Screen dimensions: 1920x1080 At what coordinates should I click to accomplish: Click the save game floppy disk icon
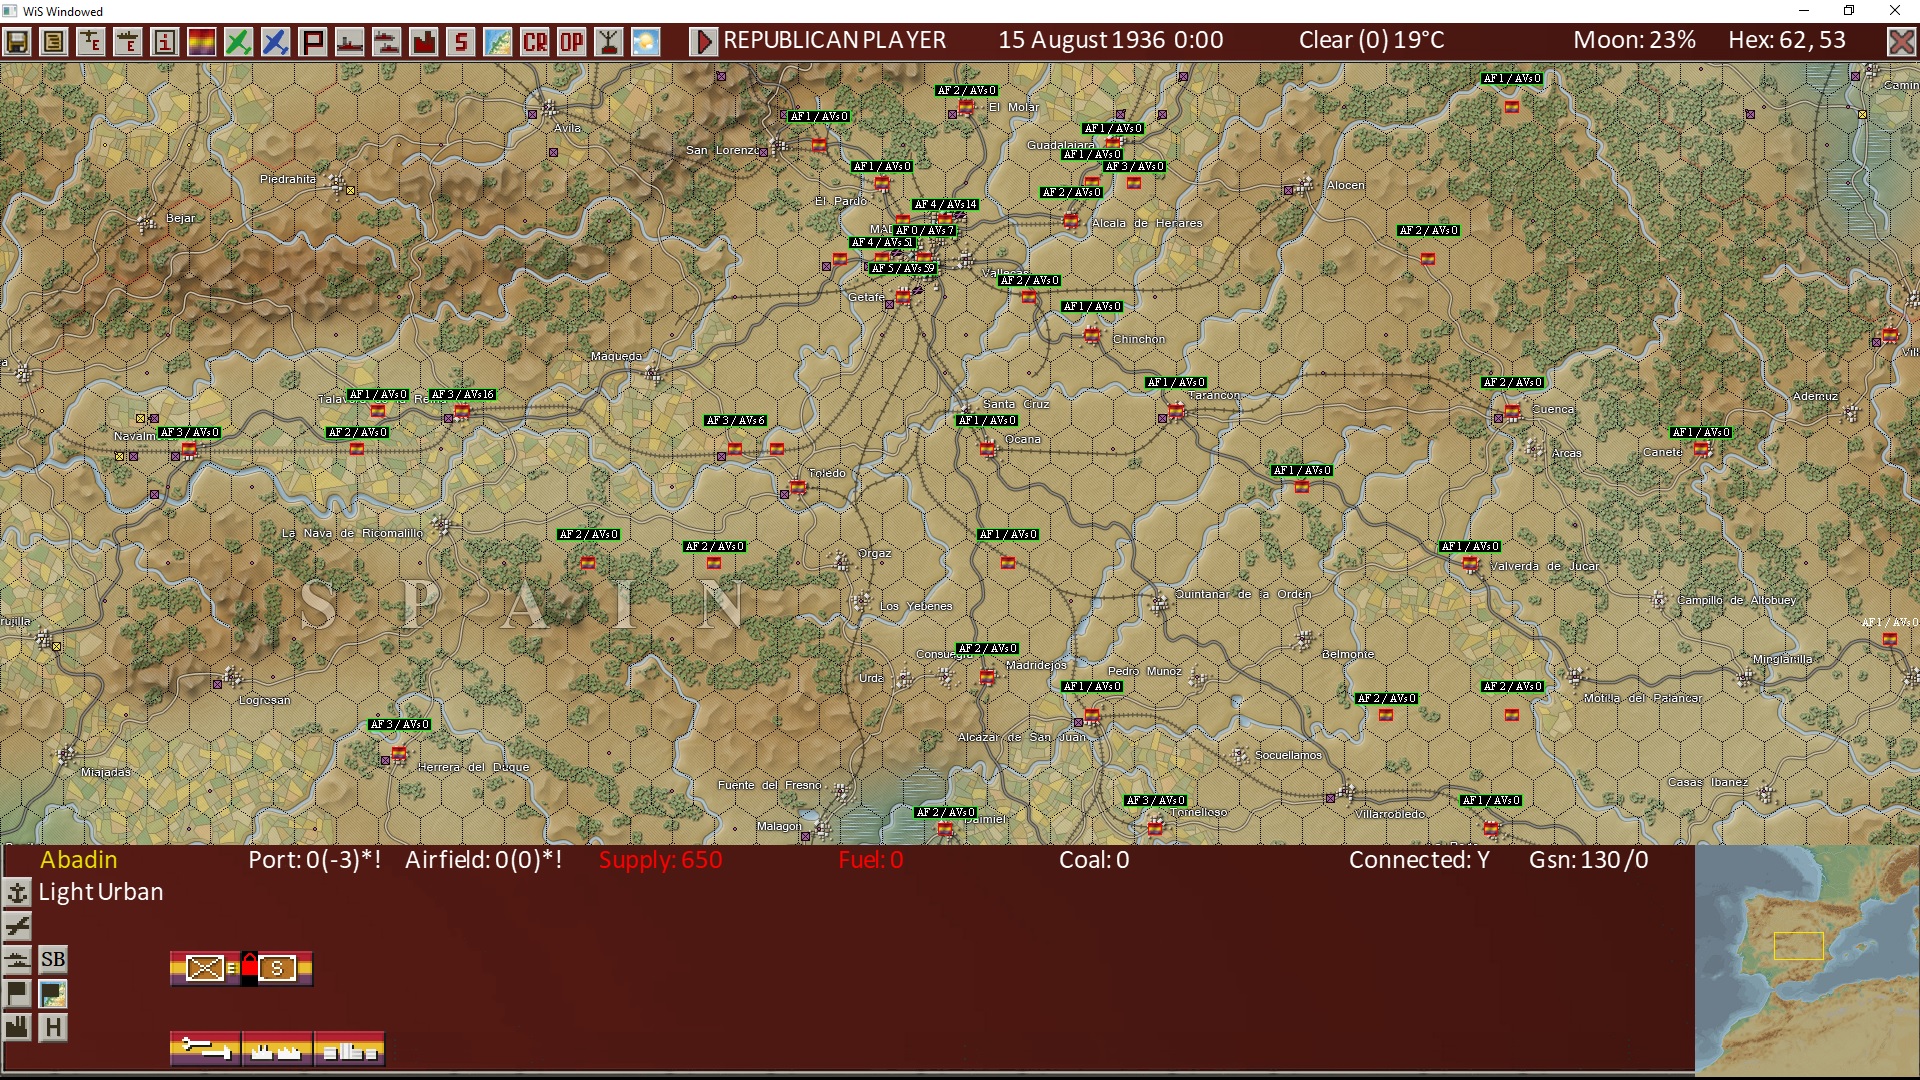point(17,42)
